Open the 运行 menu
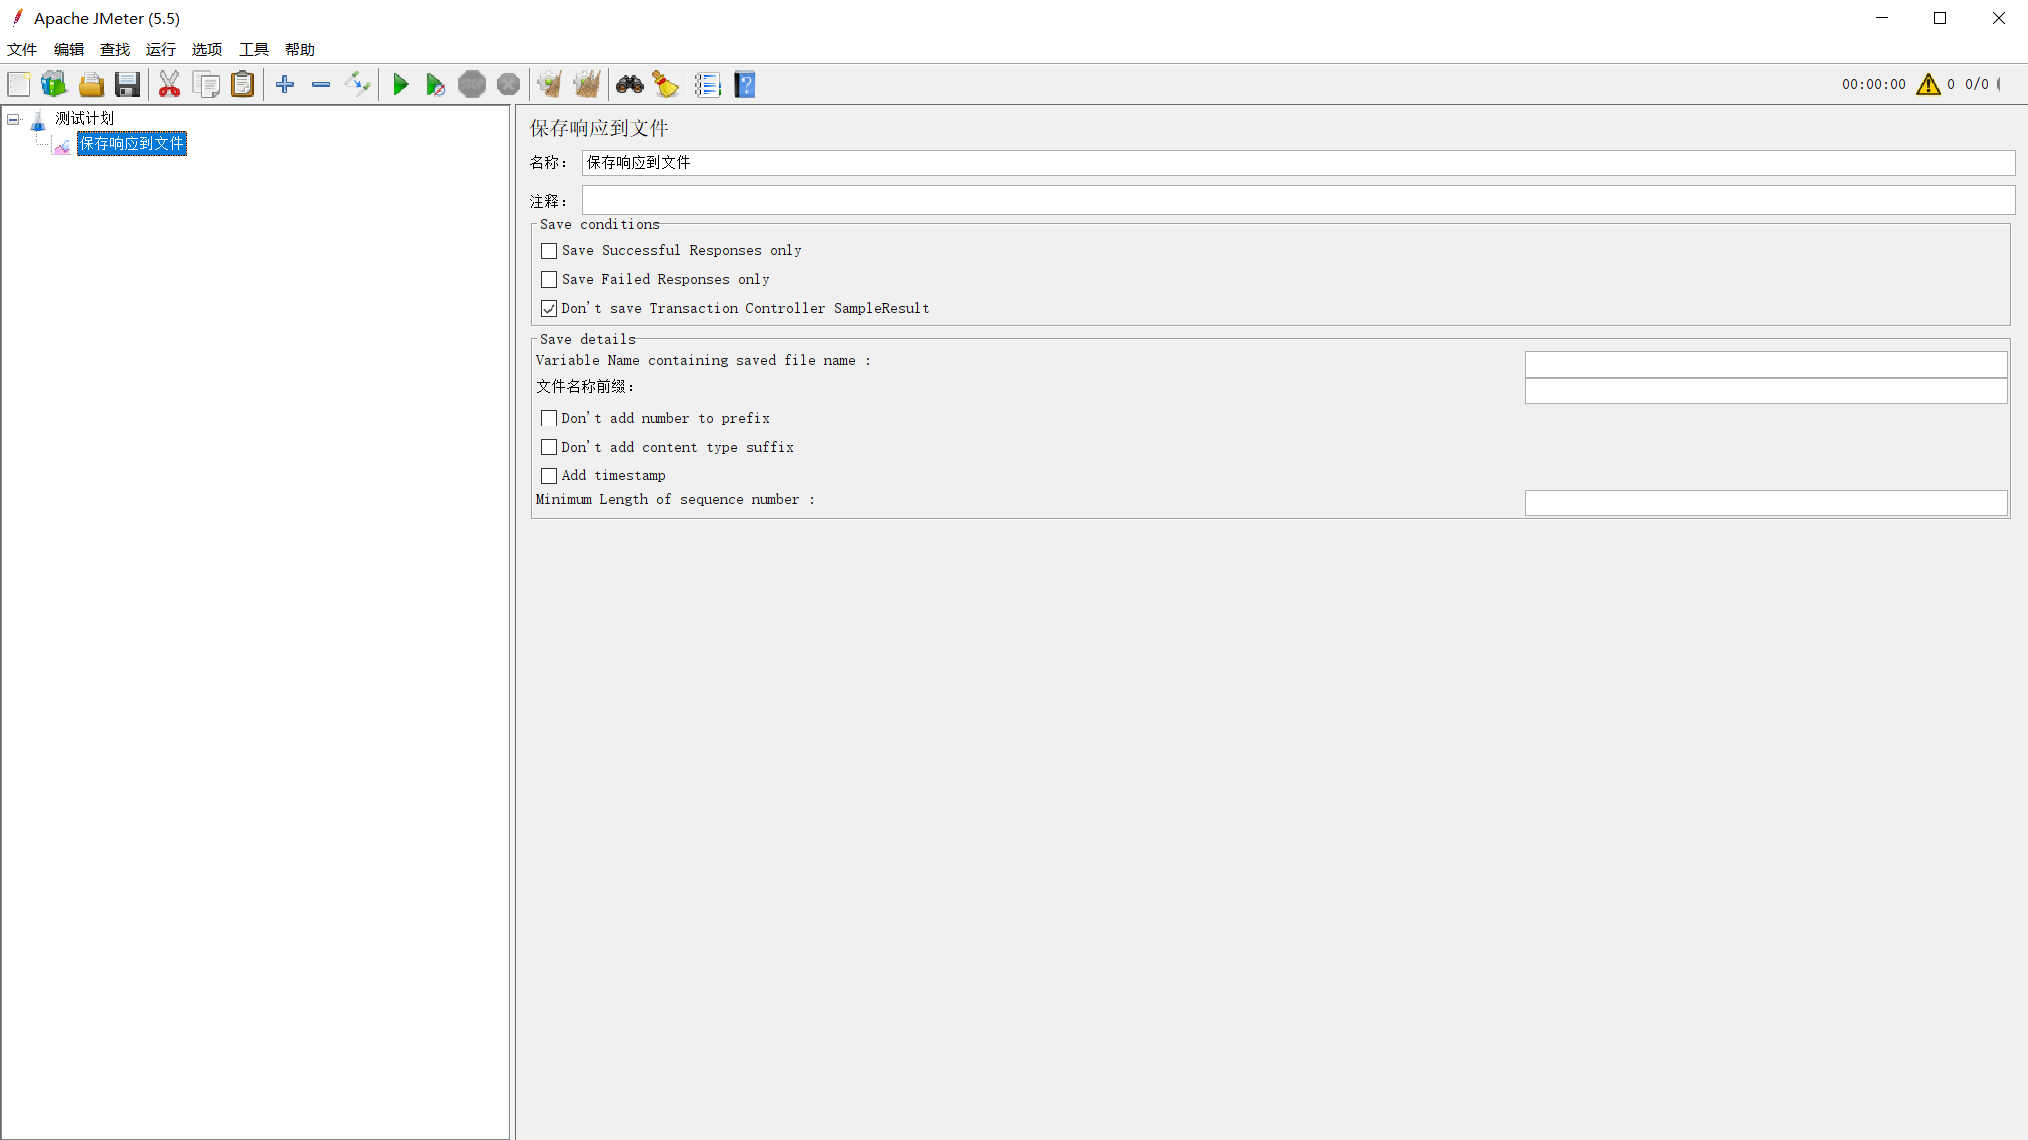 (x=161, y=49)
